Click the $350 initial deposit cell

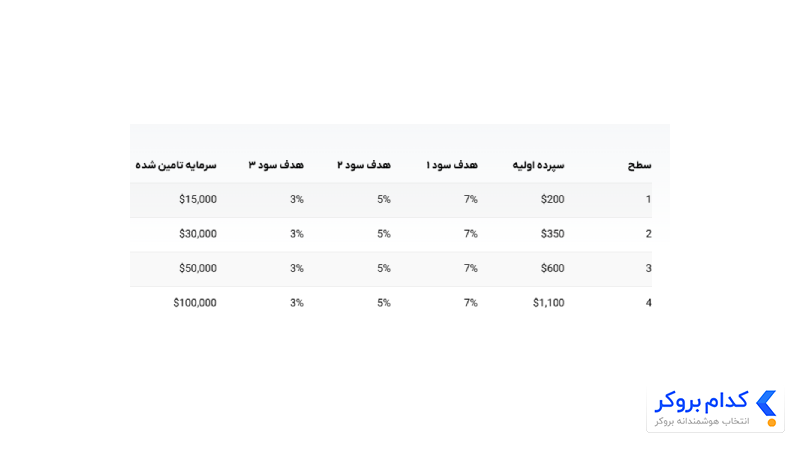[553, 234]
